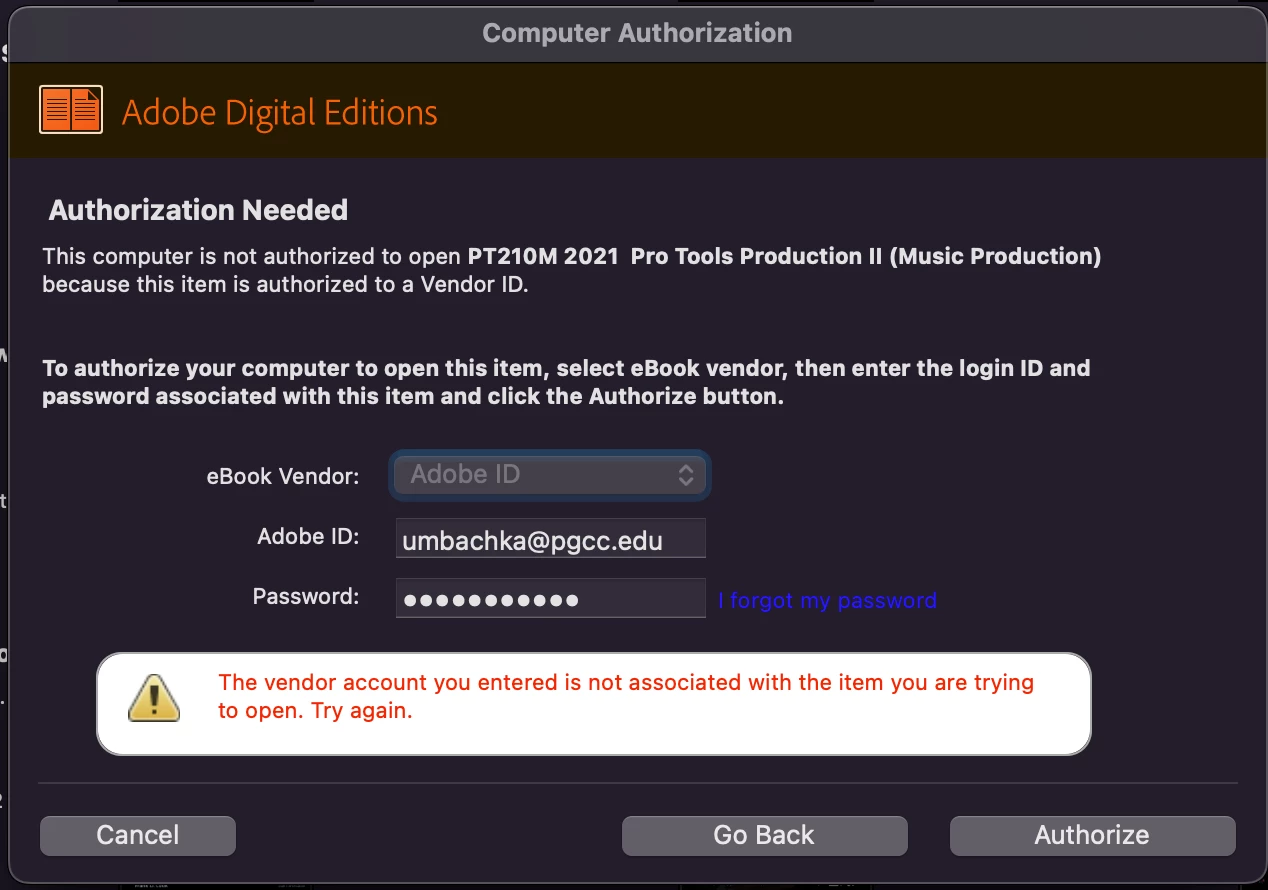Click the 'Adobe Digital Editions' title text

tap(280, 112)
